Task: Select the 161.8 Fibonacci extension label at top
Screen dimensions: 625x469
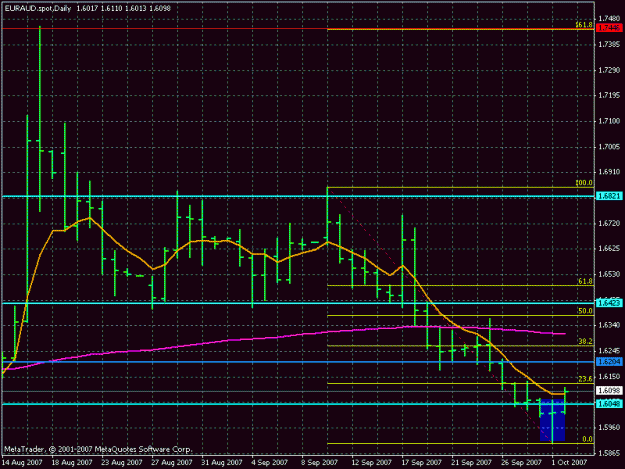Action: pyautogui.click(x=584, y=25)
